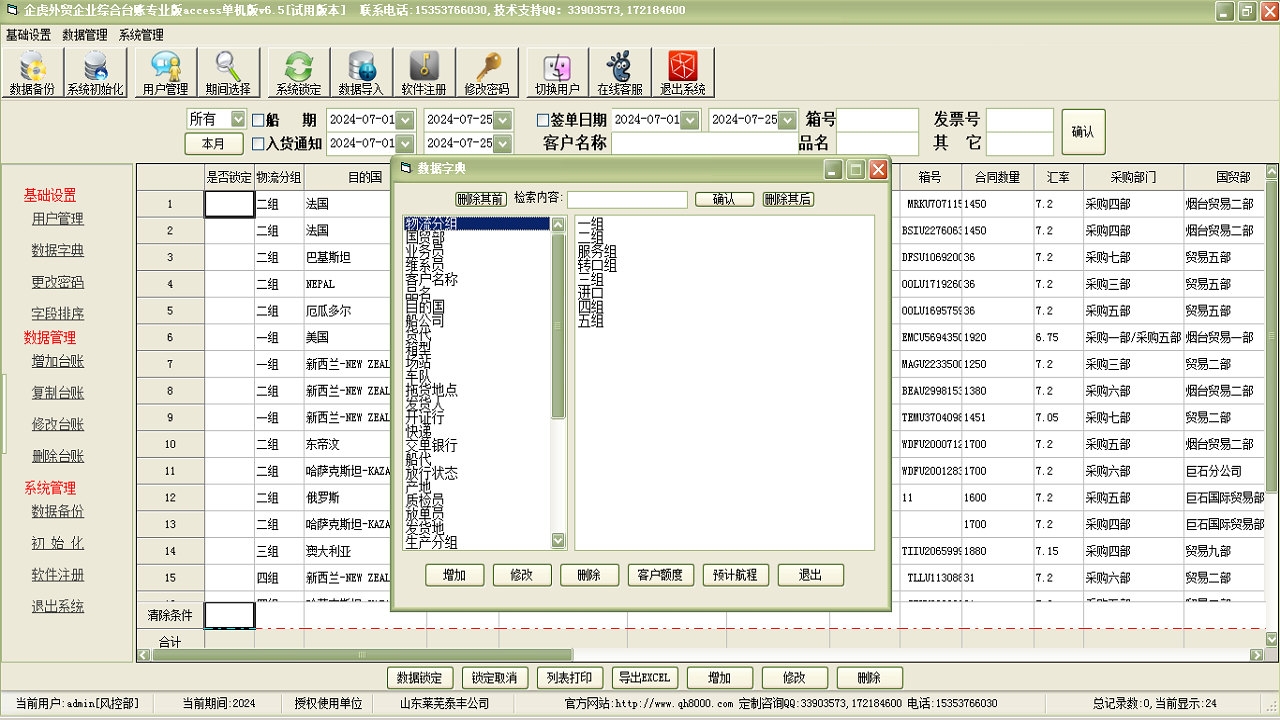The image size is (1280, 720).
Task: Open the 船期 start date dropdown
Action: (405, 120)
